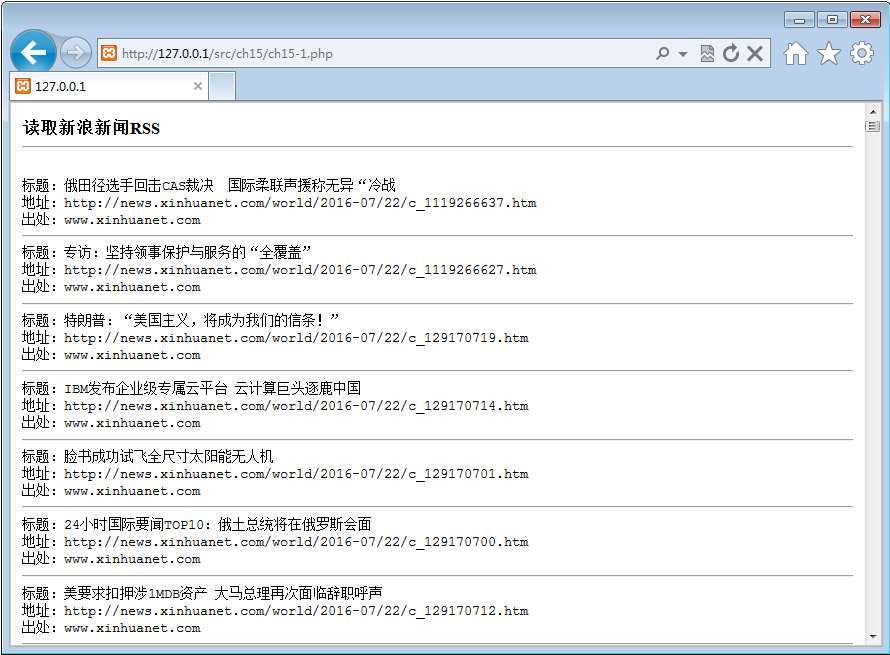This screenshot has height=655, width=890.
Task: Close the 127.0.0.1 tab
Action: 198,86
